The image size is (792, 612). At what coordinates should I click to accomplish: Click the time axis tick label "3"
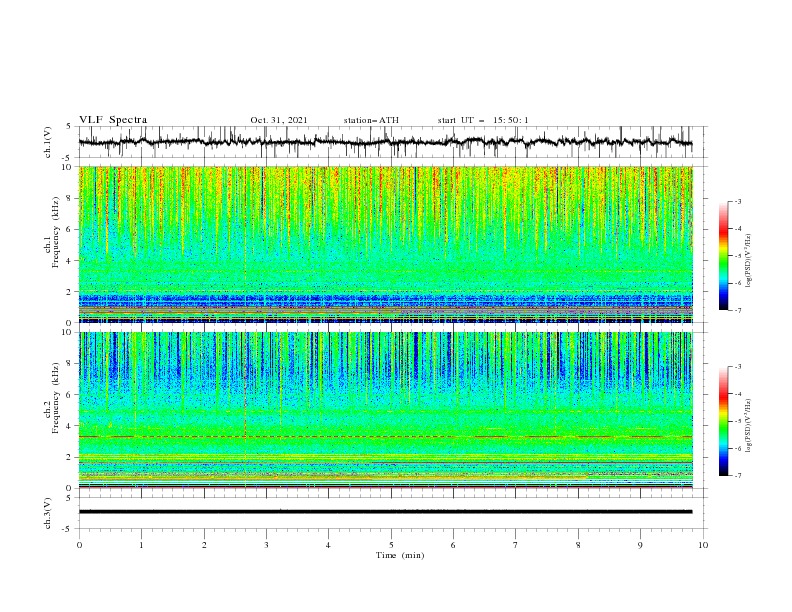pyautogui.click(x=267, y=545)
